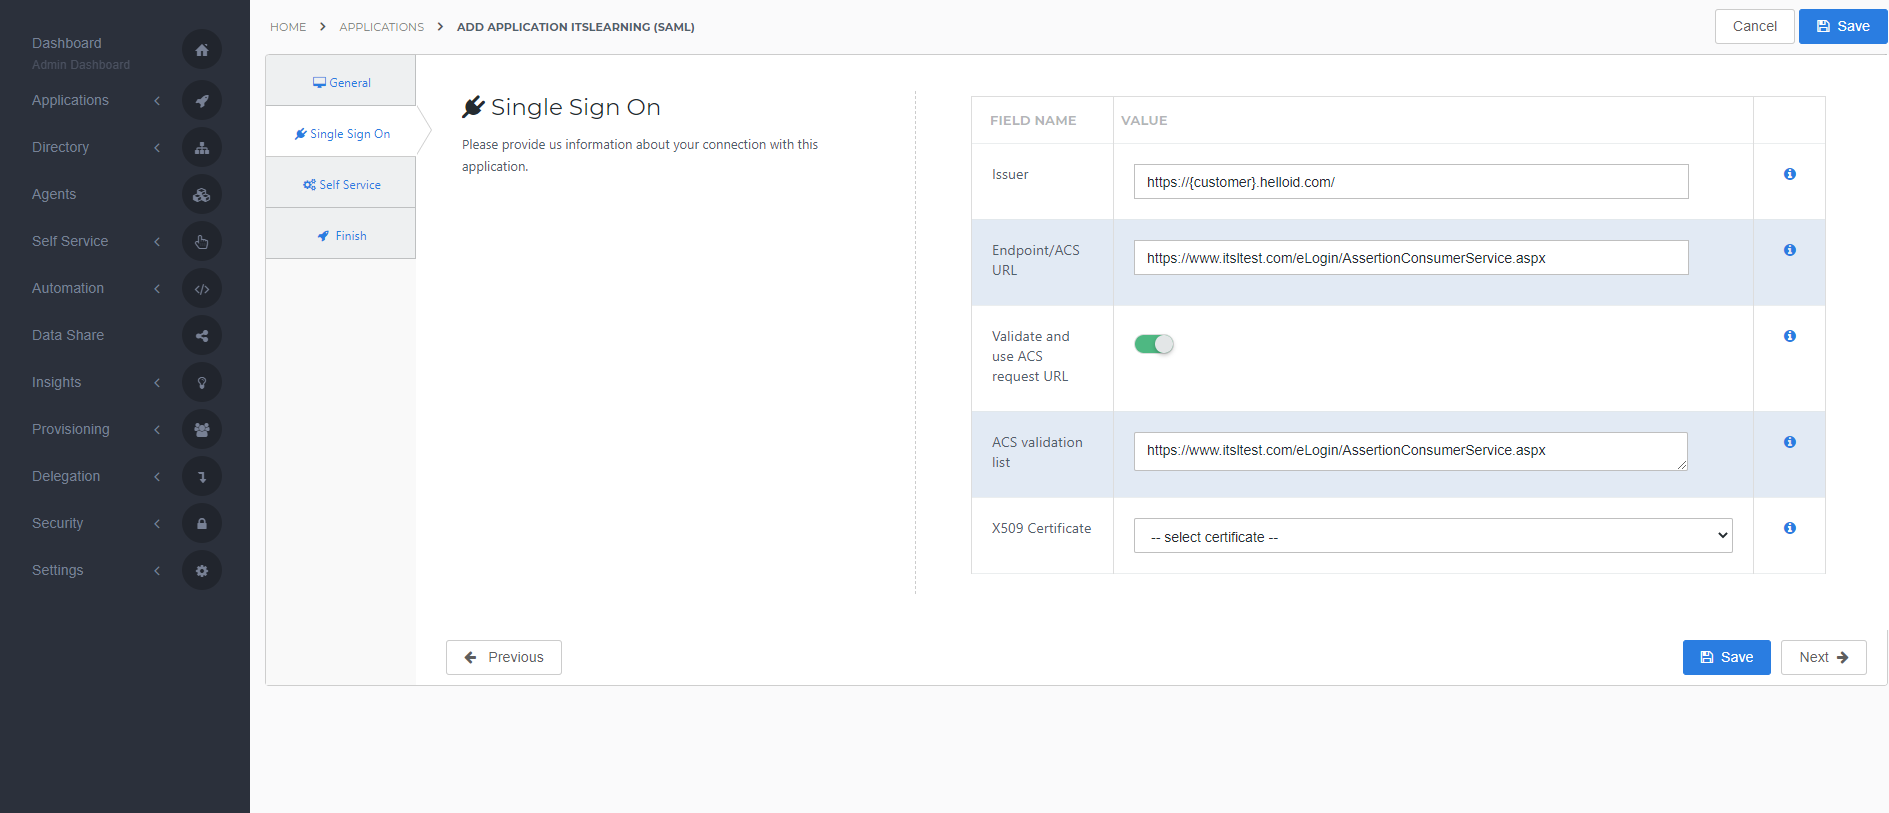Show info for X509 Certificate field
This screenshot has height=813, width=1889.
[1790, 528]
